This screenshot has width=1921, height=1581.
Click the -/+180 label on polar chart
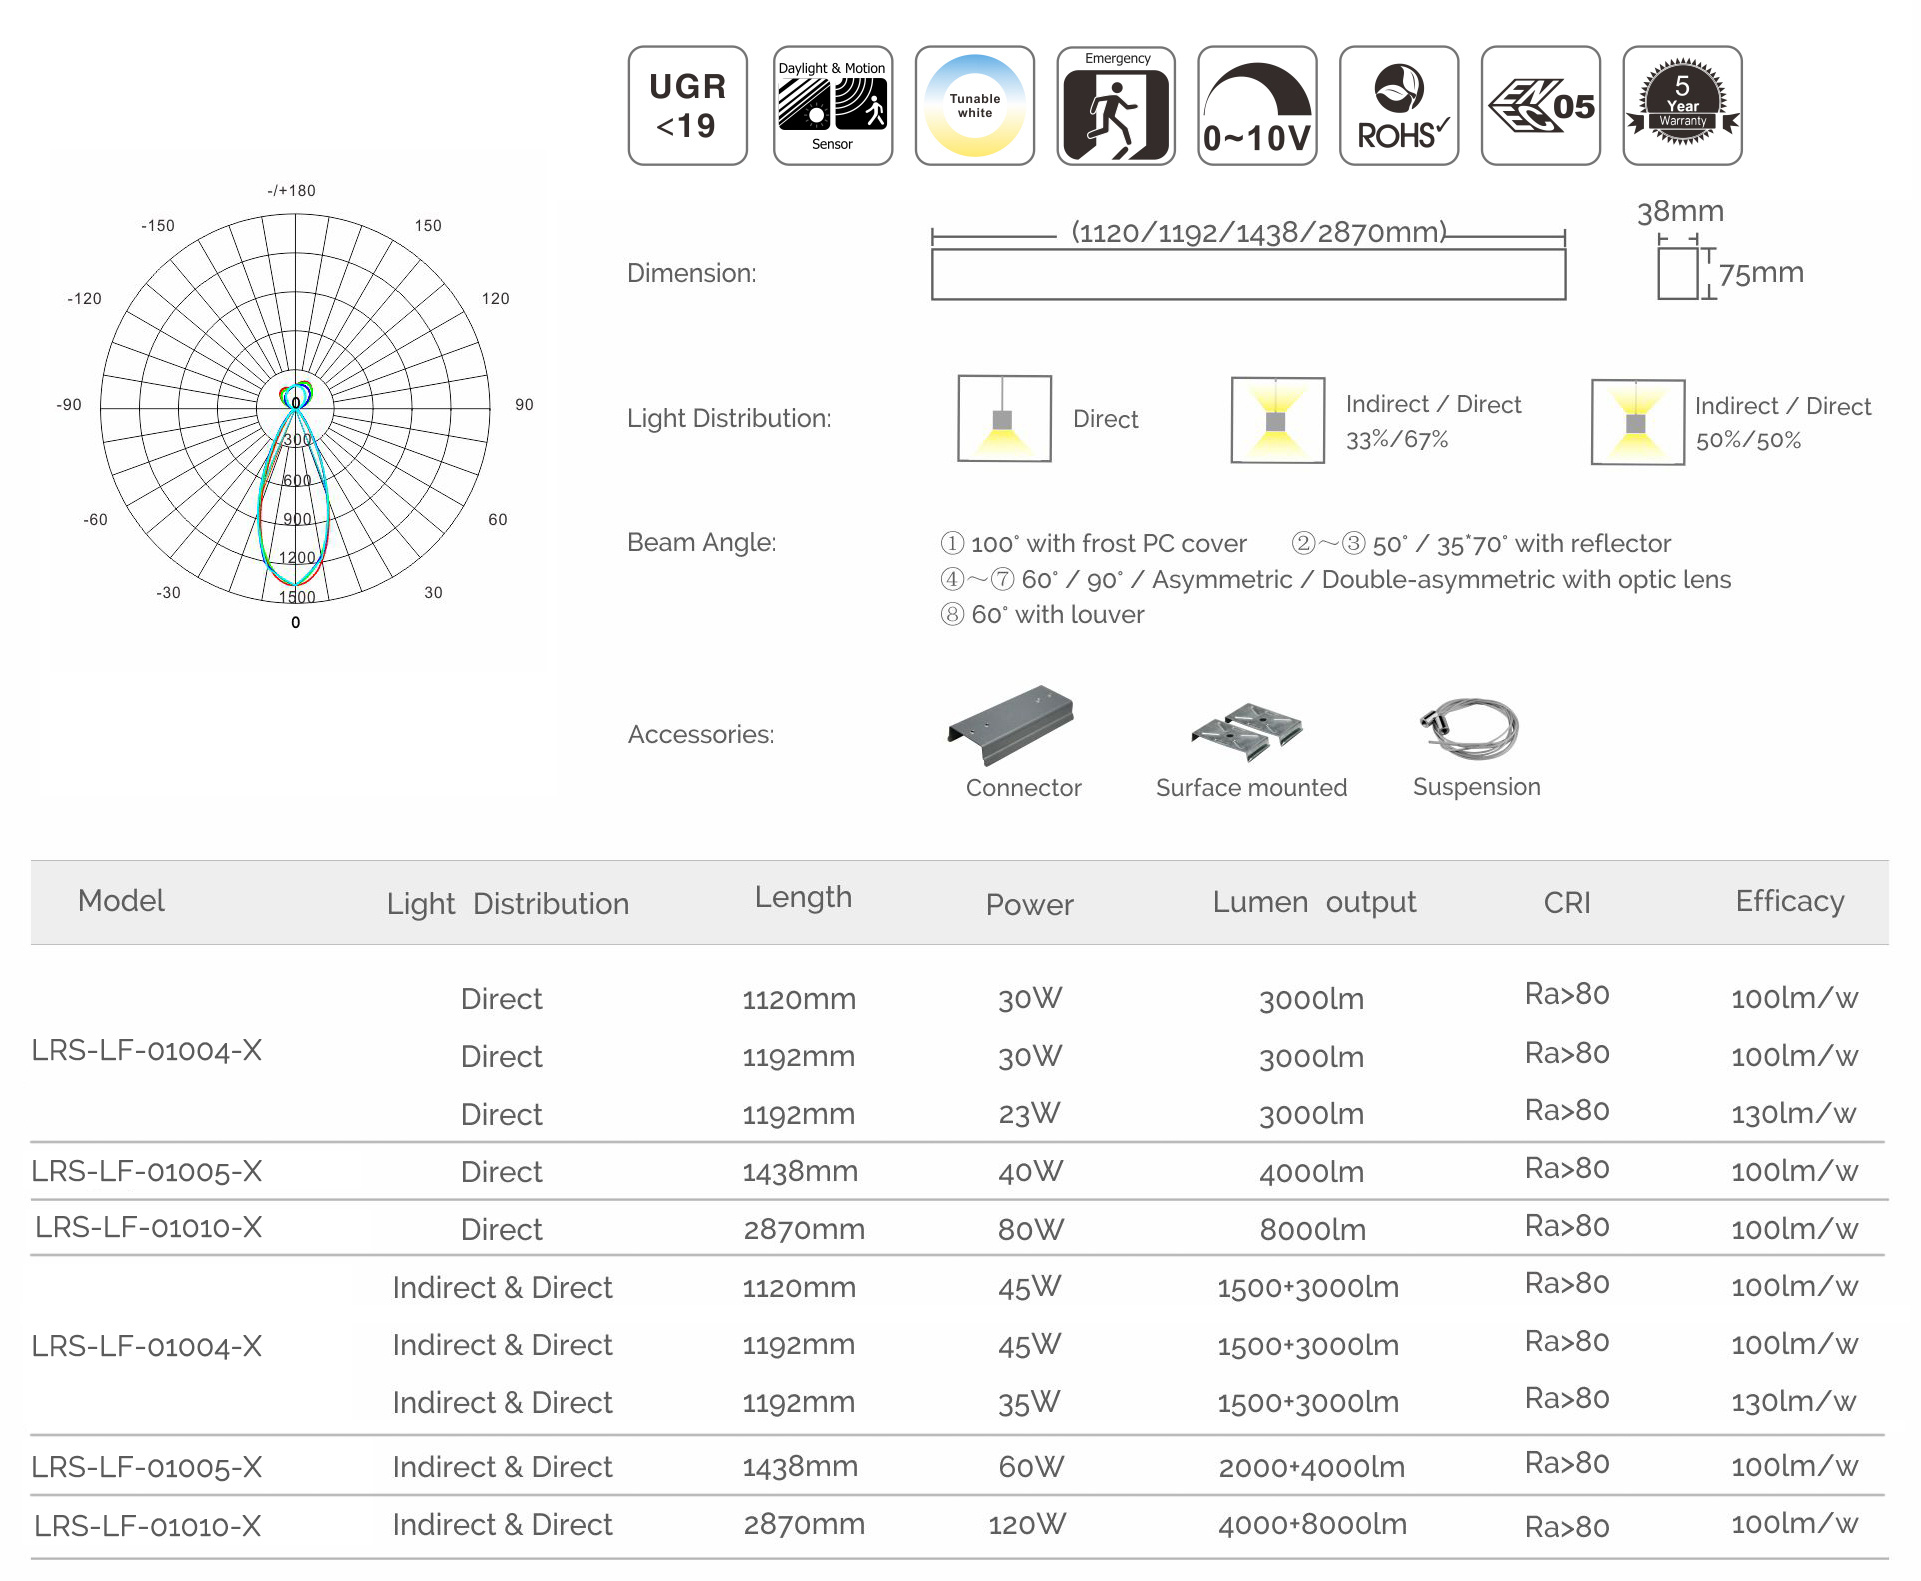click(x=291, y=191)
